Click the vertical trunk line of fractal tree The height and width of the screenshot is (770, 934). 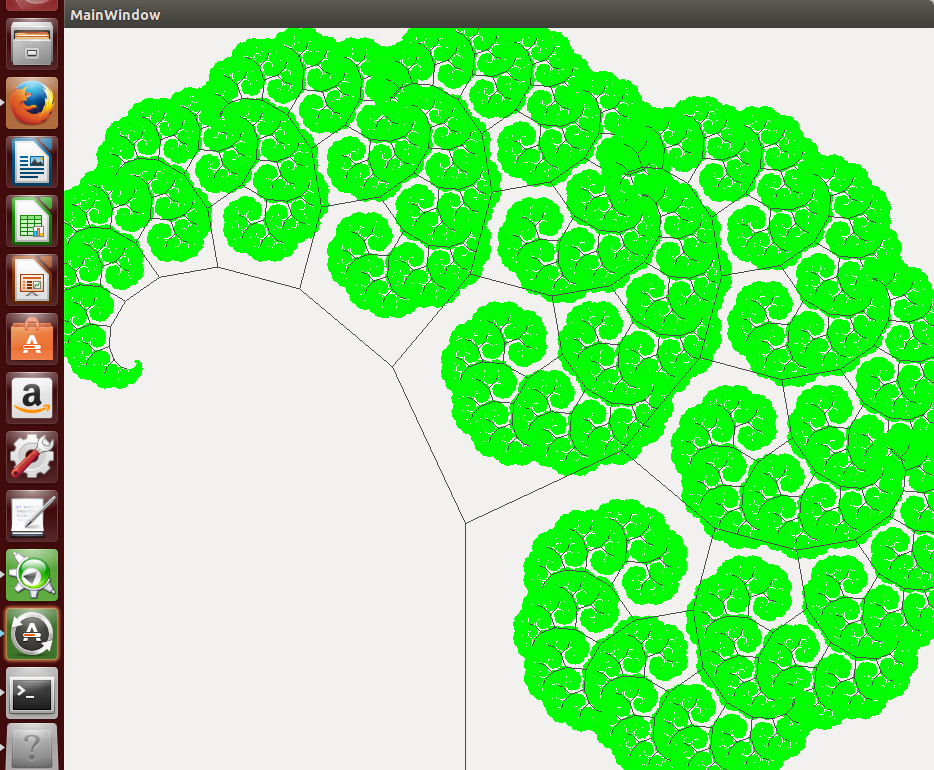[465, 650]
